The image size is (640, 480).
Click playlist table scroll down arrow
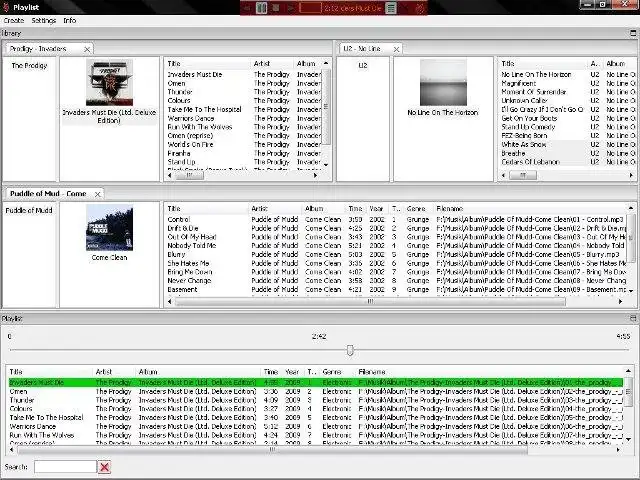(x=628, y=440)
